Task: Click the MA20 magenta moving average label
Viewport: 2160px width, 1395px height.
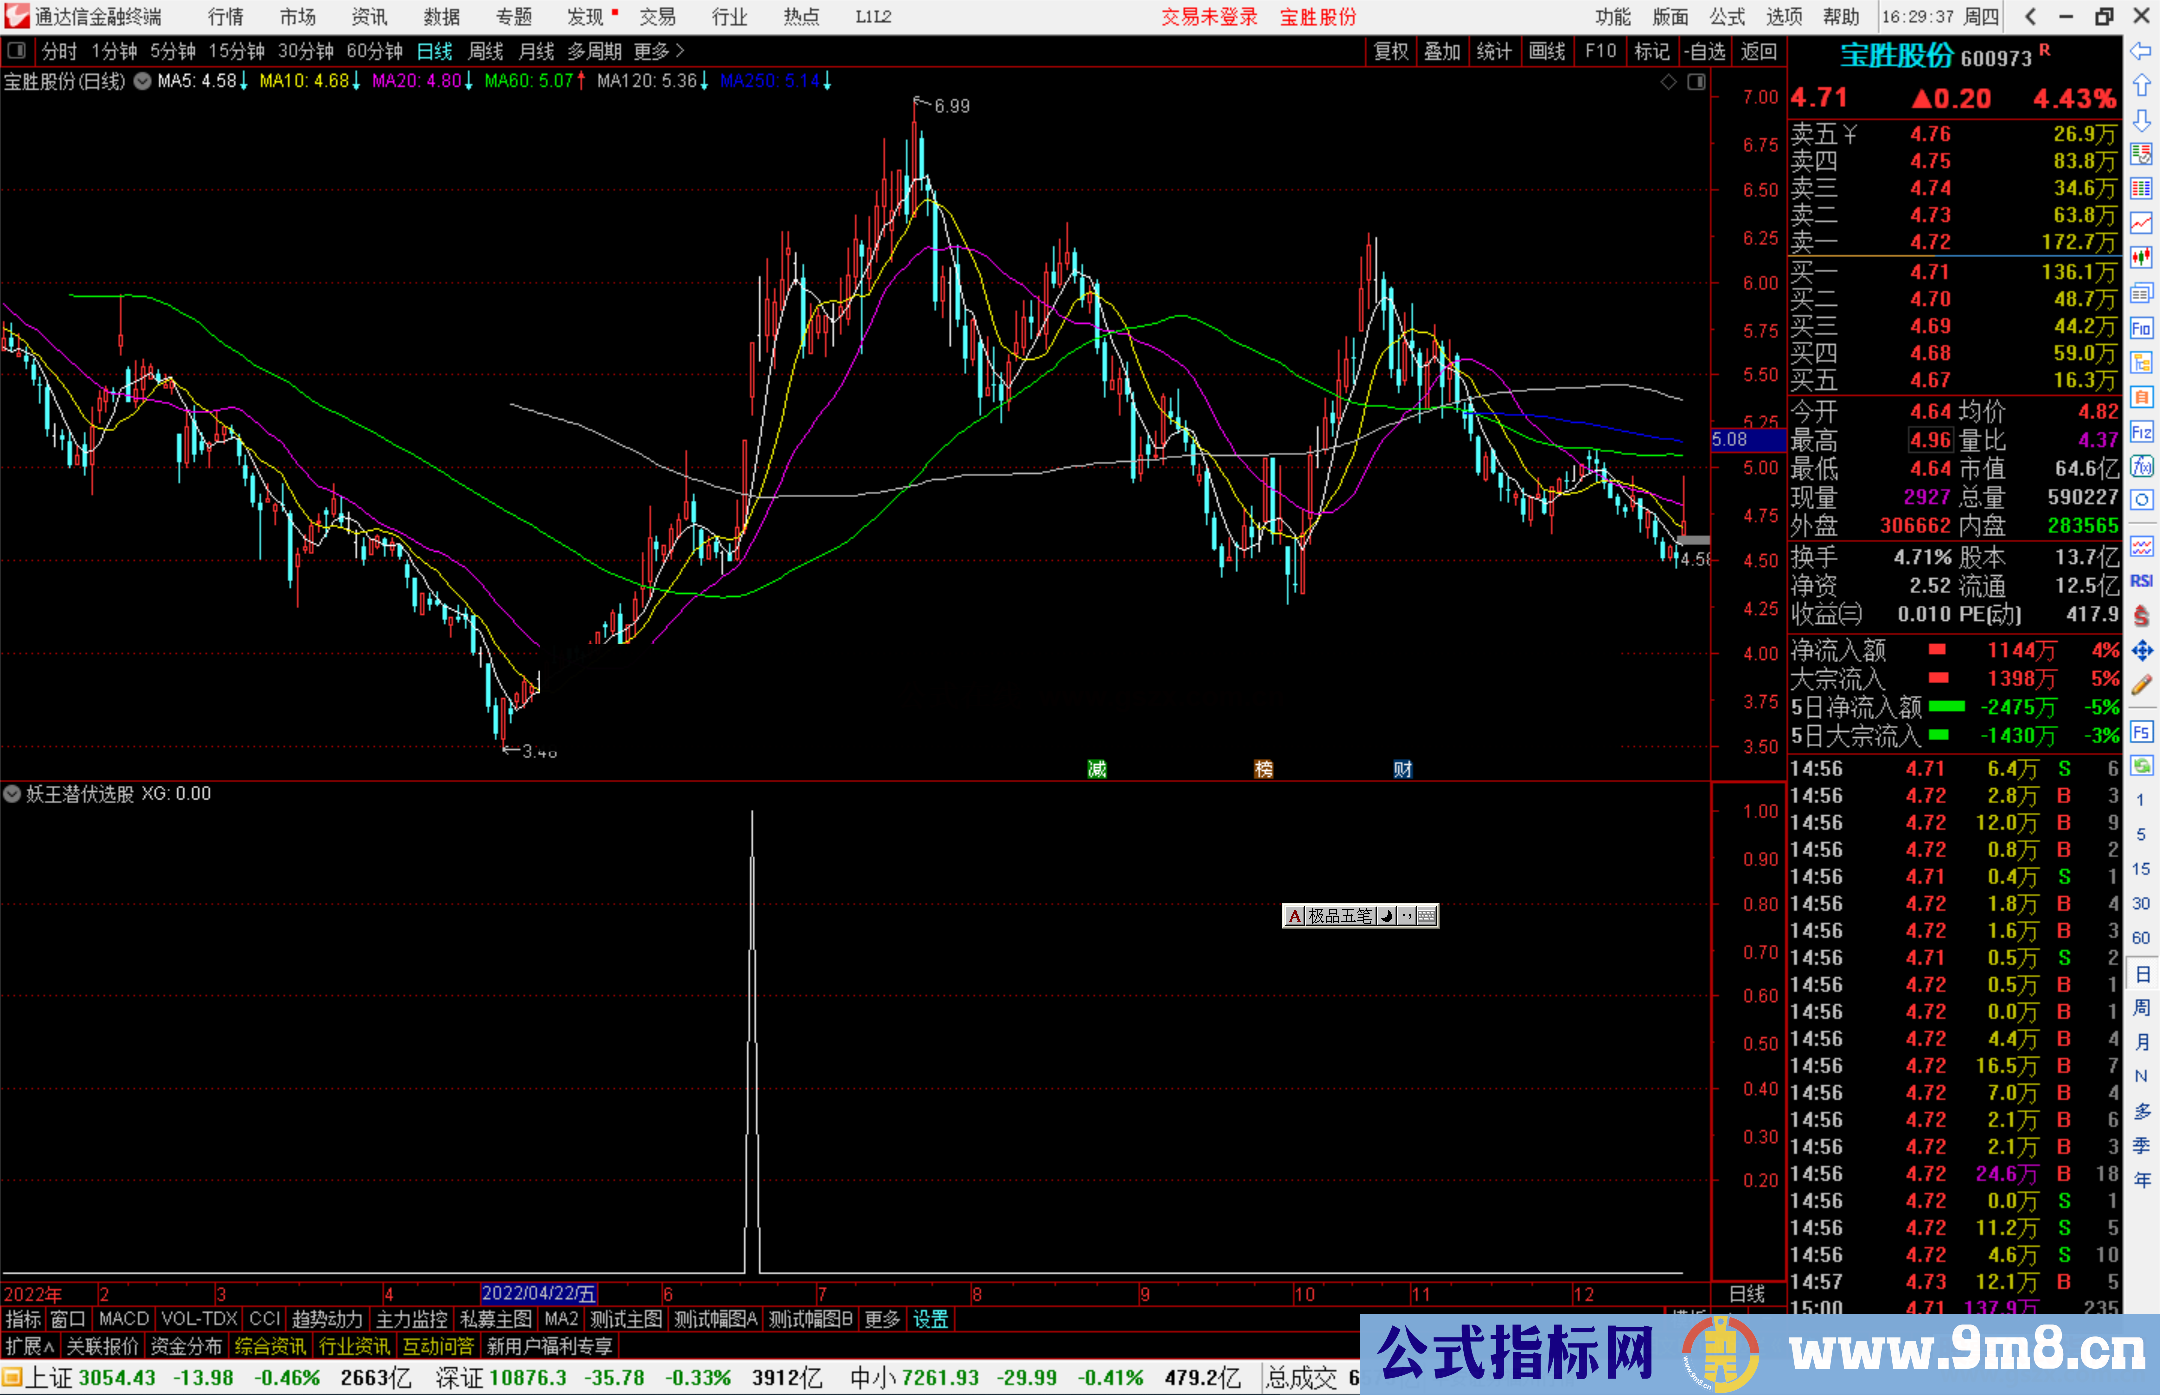Action: coord(416,81)
